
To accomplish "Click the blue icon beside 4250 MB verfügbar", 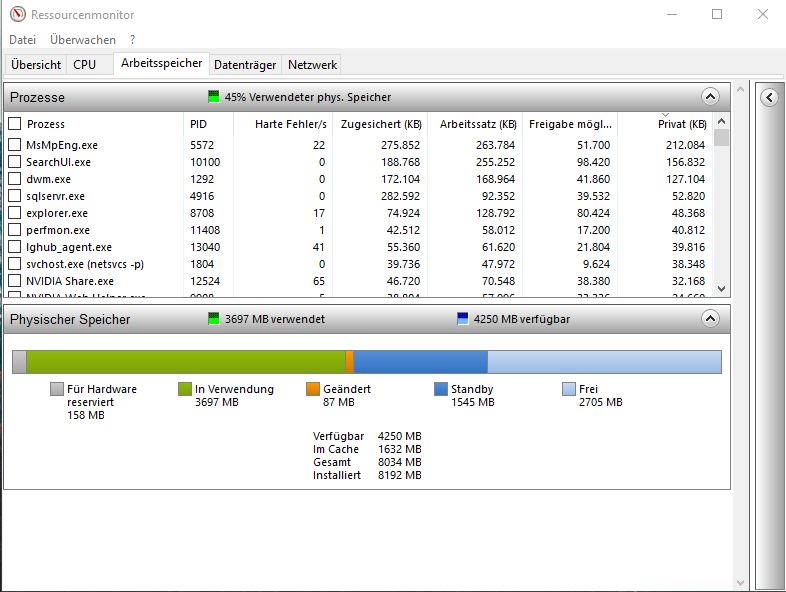I will click(x=463, y=318).
